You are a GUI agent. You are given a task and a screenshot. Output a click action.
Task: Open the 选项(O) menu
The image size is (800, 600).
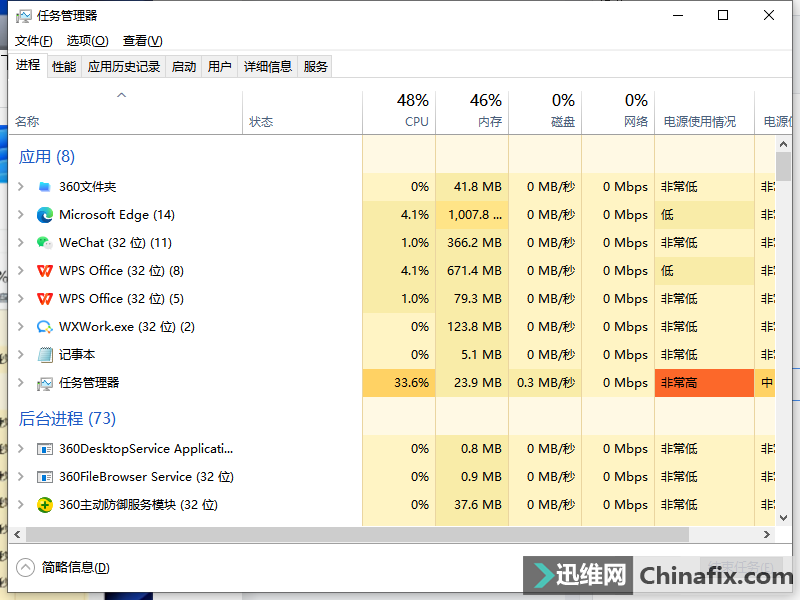coord(88,41)
